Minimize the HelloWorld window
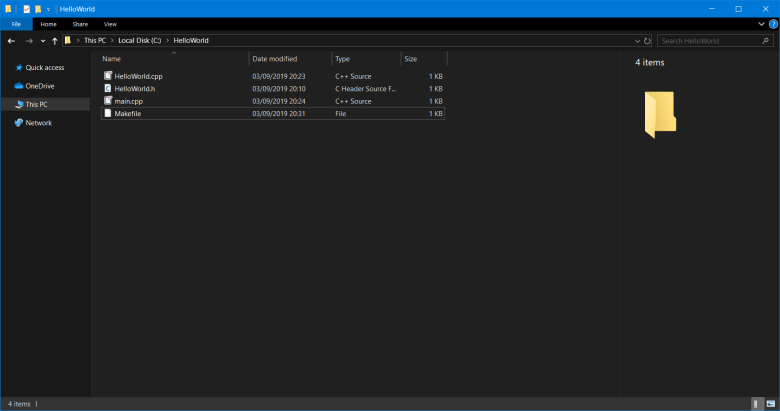This screenshot has height=411, width=780. point(712,9)
